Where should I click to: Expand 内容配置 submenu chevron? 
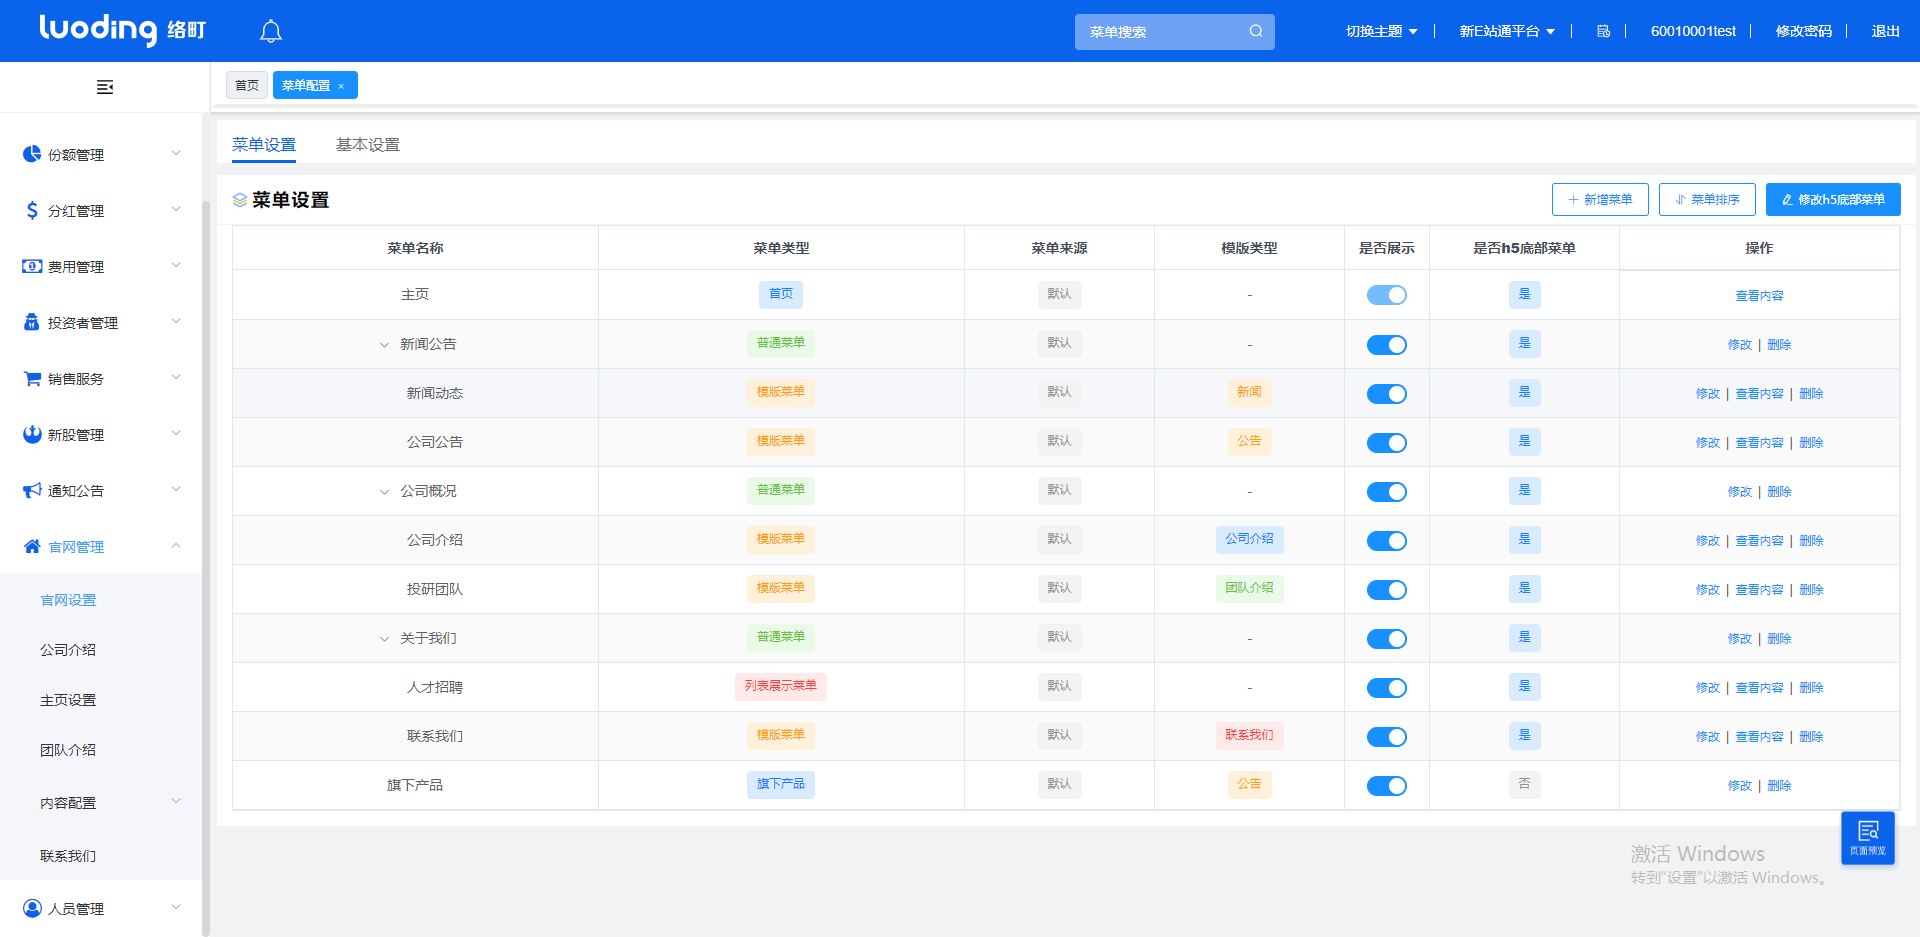176,801
